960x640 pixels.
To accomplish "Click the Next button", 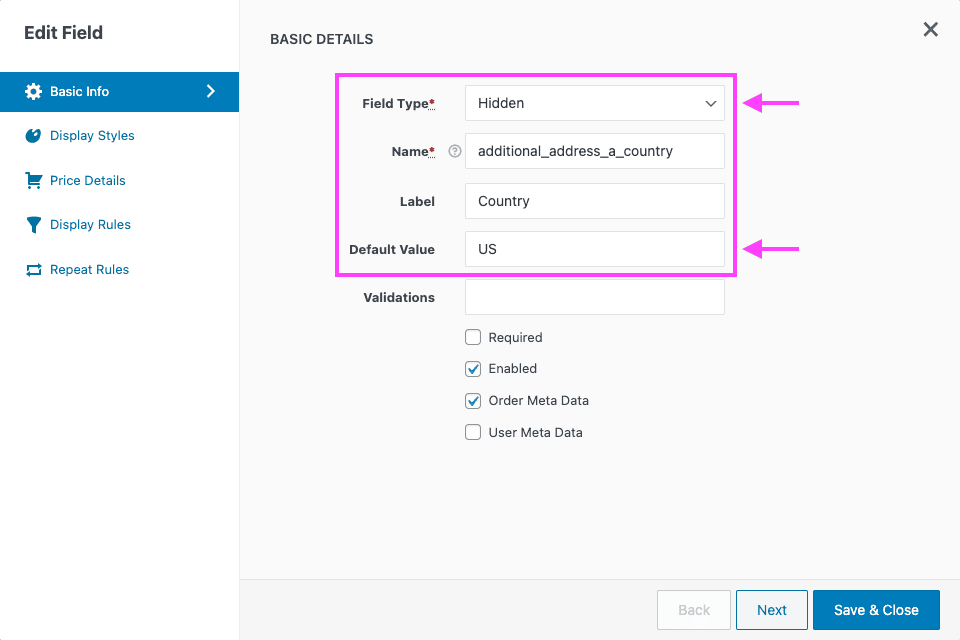I will pos(771,609).
